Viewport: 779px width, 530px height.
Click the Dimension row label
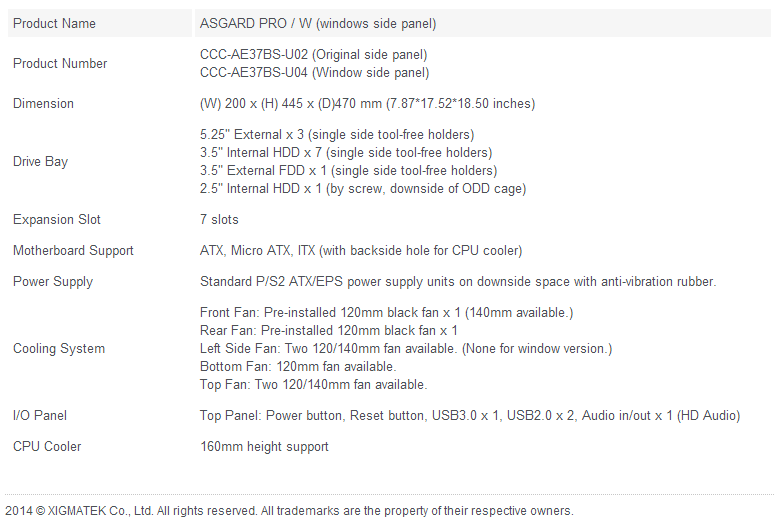click(x=43, y=103)
